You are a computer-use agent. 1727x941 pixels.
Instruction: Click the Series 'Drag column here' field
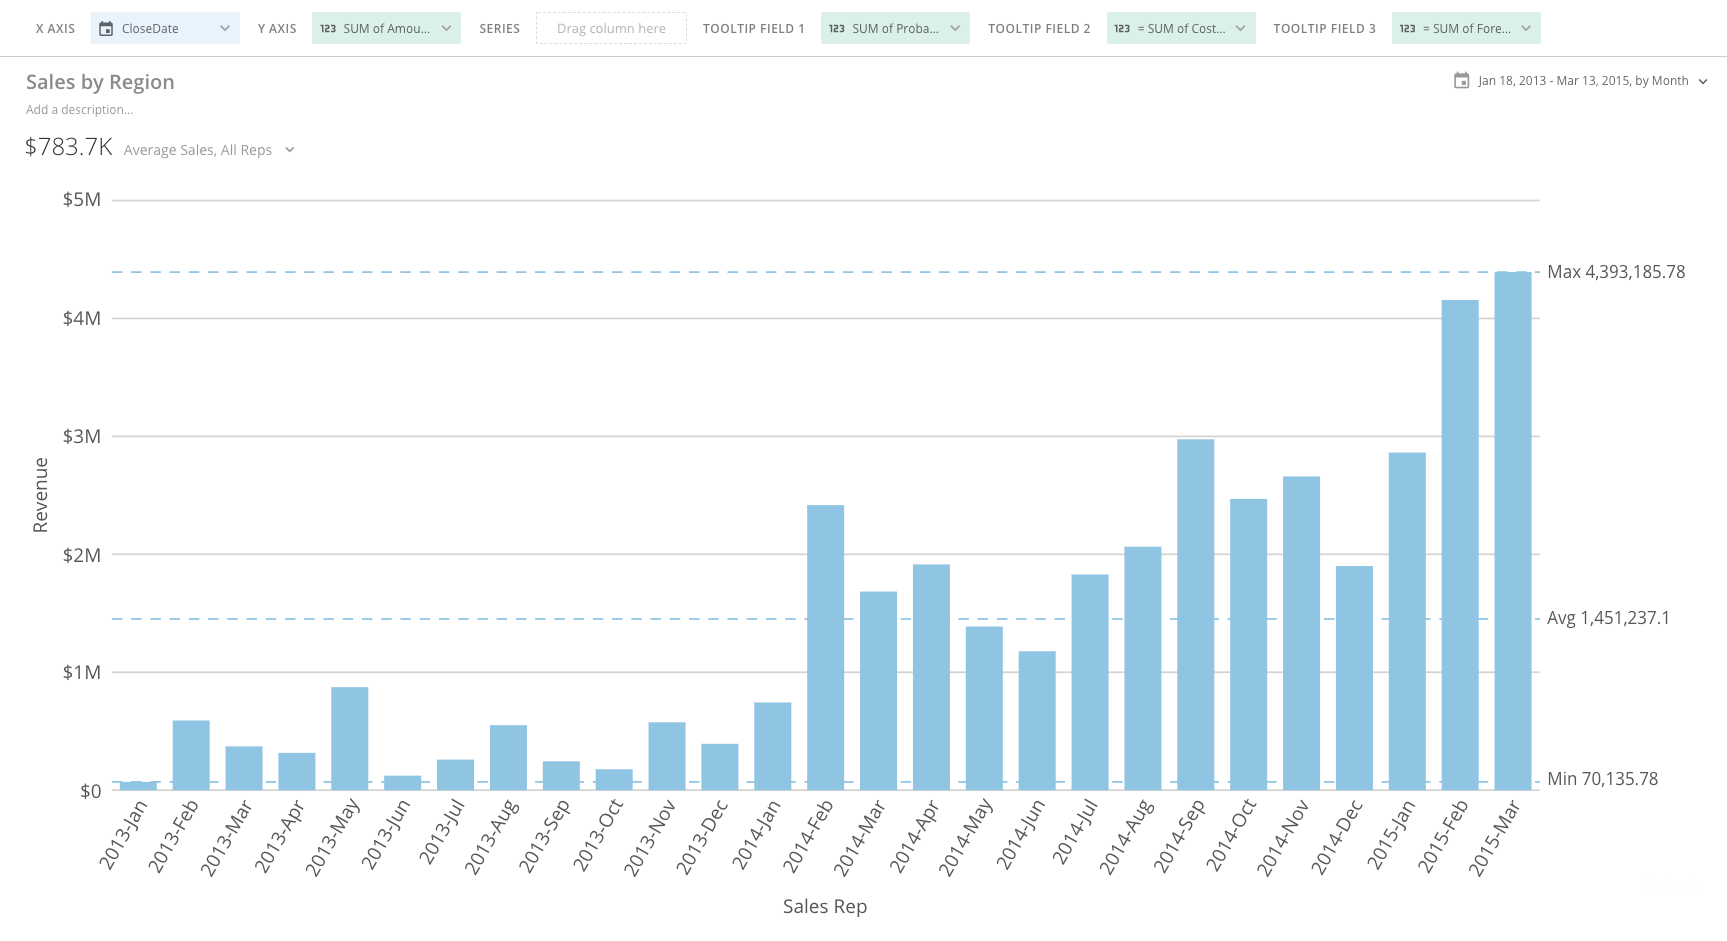point(611,28)
